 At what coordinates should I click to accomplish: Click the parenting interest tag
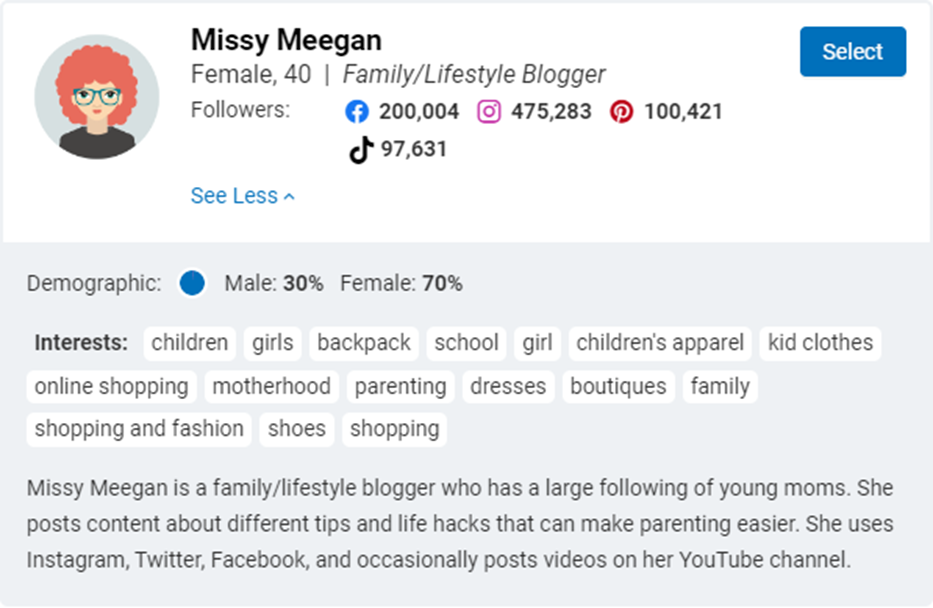tap(400, 387)
